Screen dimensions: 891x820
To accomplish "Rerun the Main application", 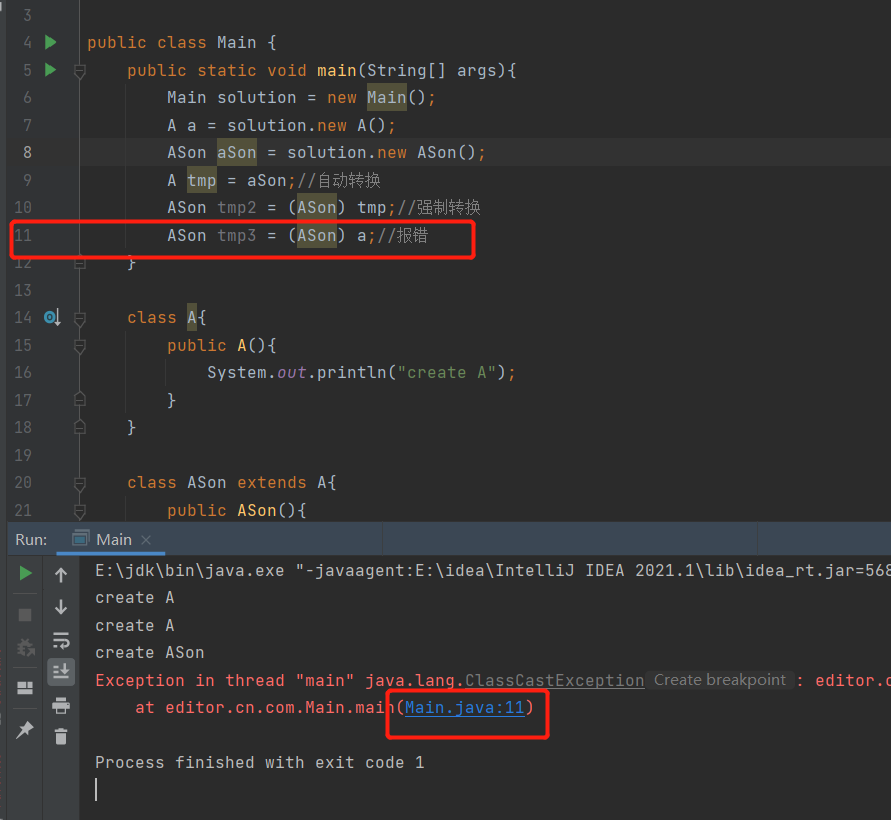I will pos(25,575).
